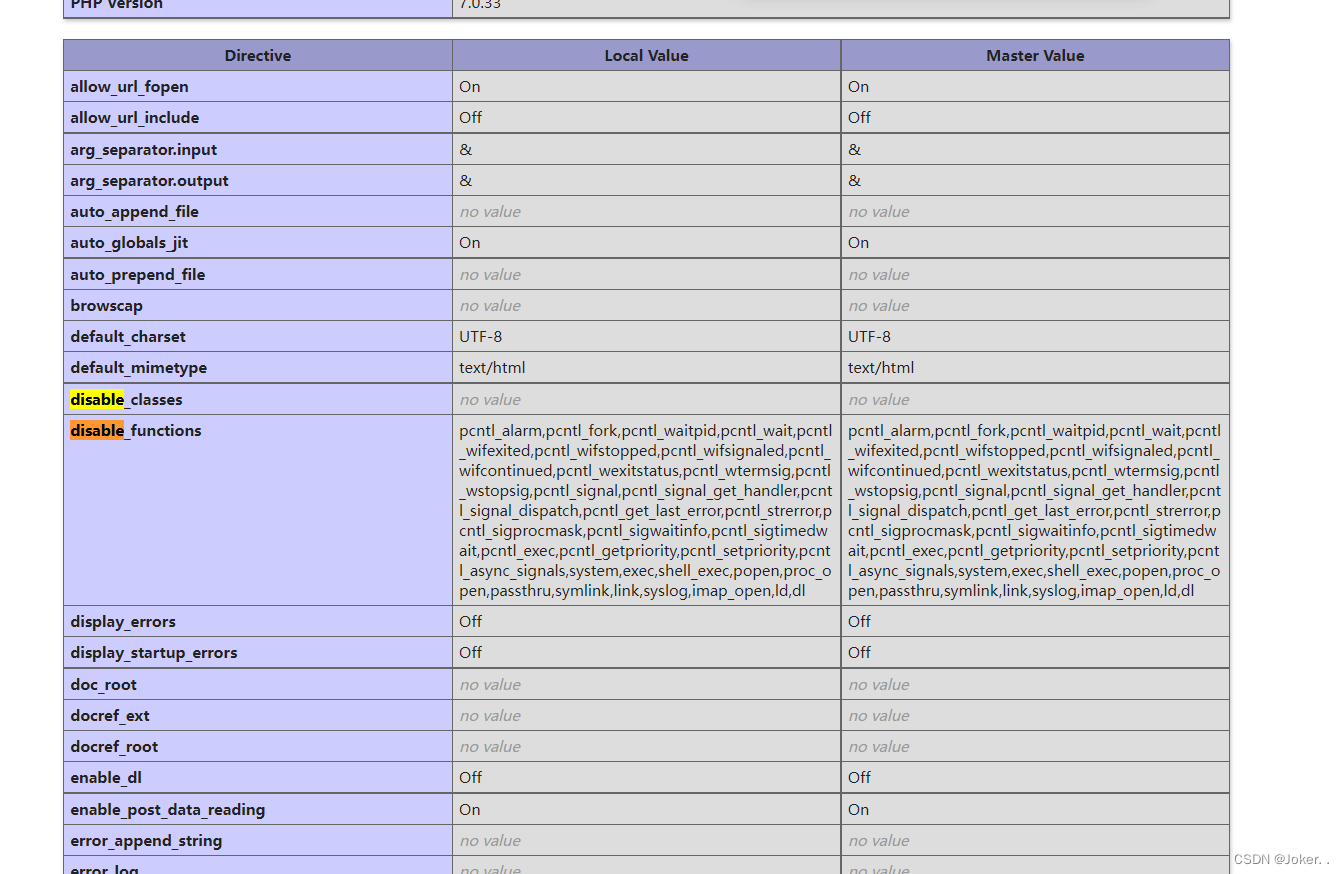Viewport: 1344px width, 874px height.
Task: Click the disable_functions Master Value text
Action: [x=1034, y=510]
